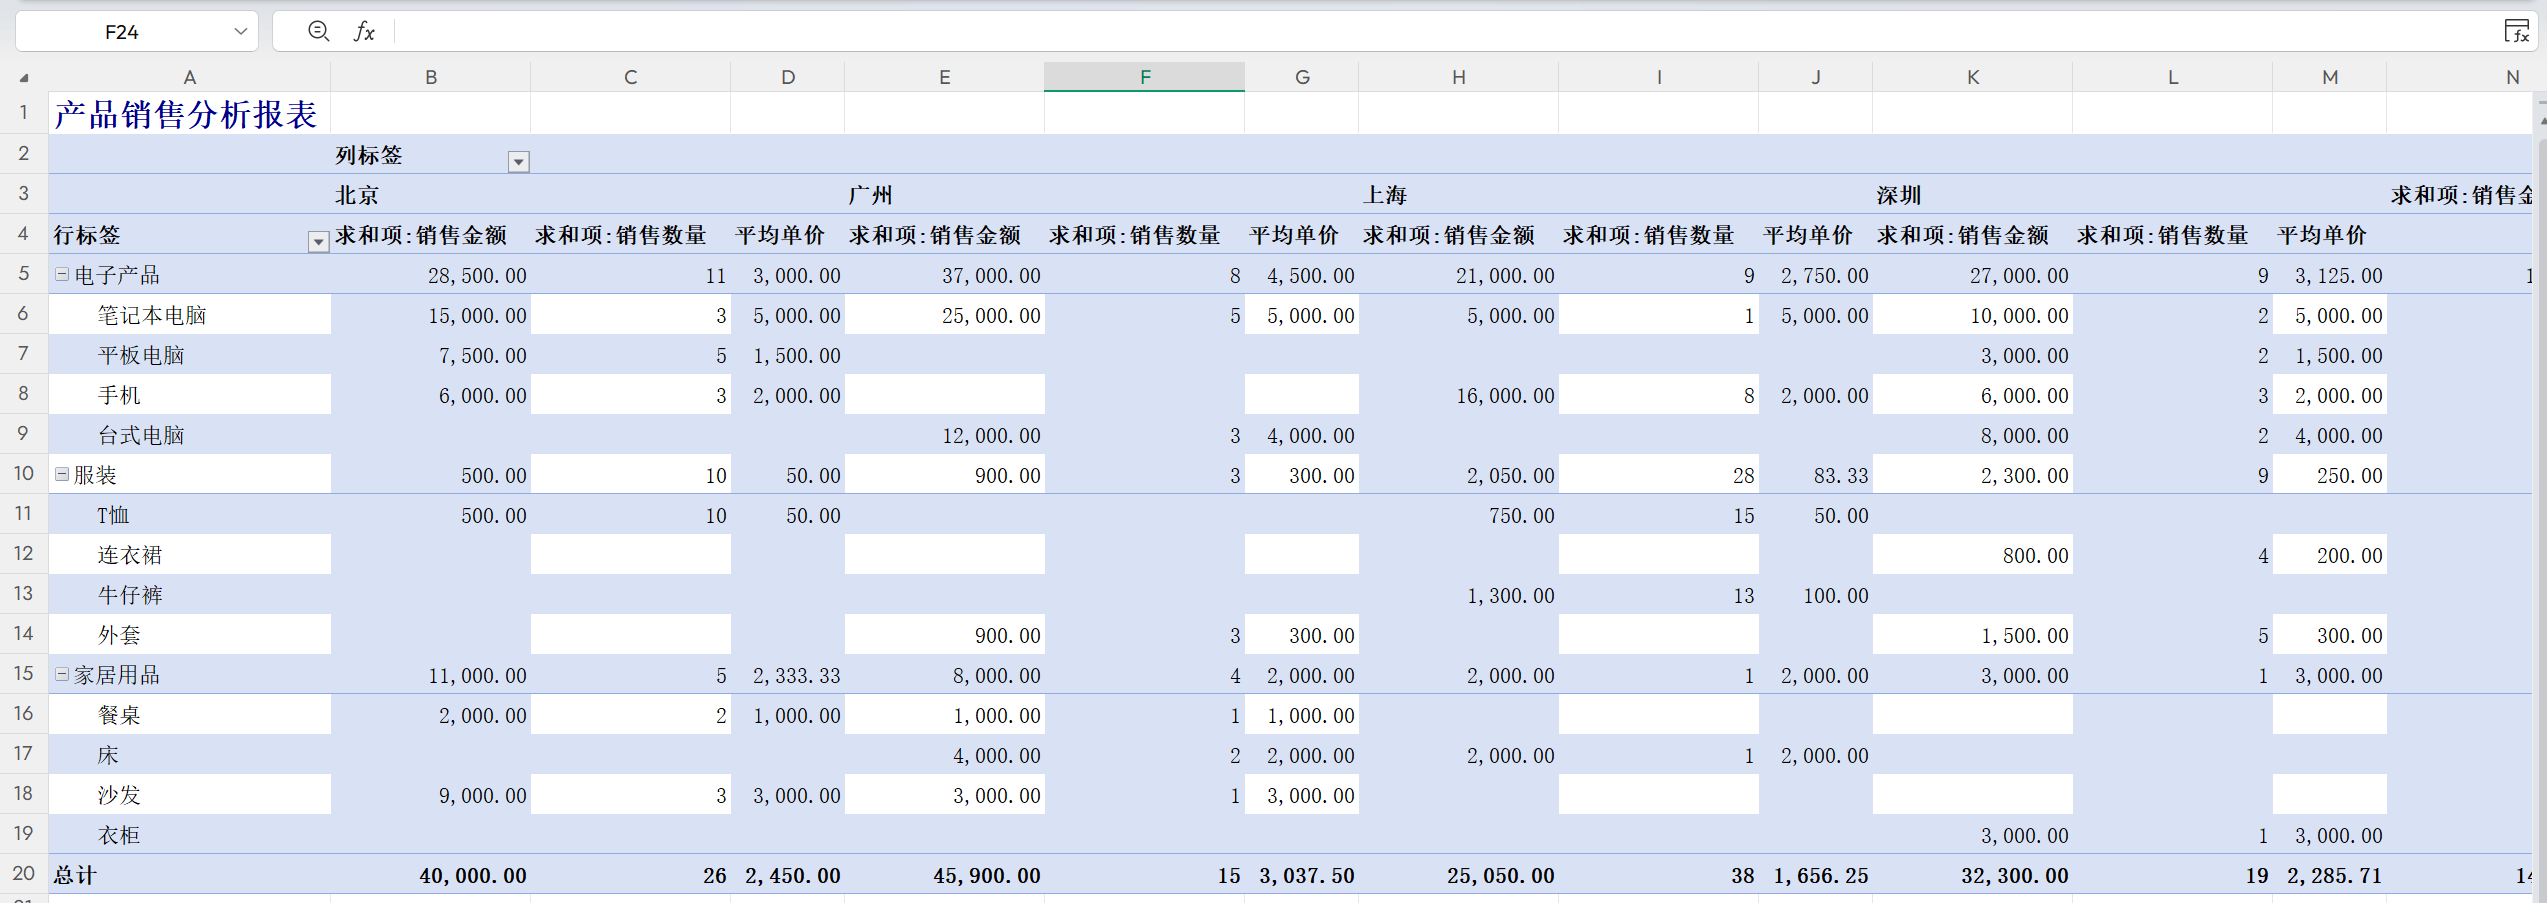
Task: Click the cell with value 37,000.00
Action: click(944, 275)
